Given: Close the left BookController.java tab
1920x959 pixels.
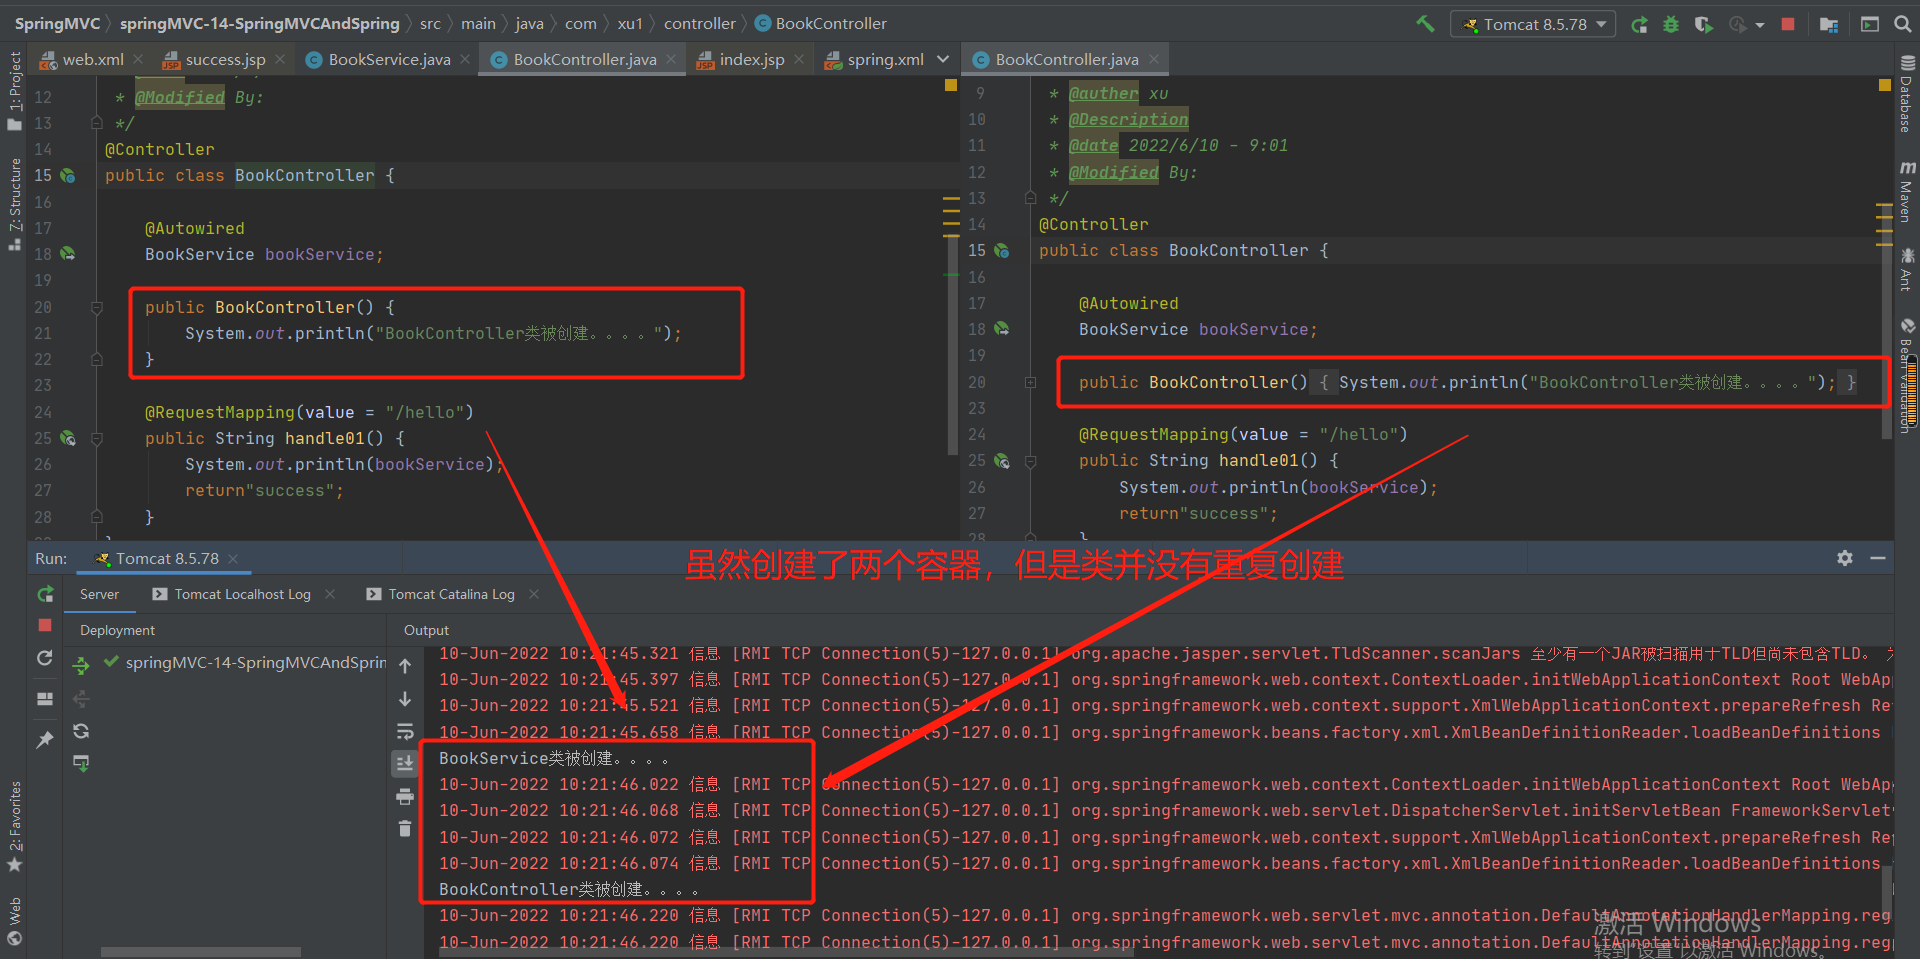Looking at the screenshot, I should [x=671, y=59].
